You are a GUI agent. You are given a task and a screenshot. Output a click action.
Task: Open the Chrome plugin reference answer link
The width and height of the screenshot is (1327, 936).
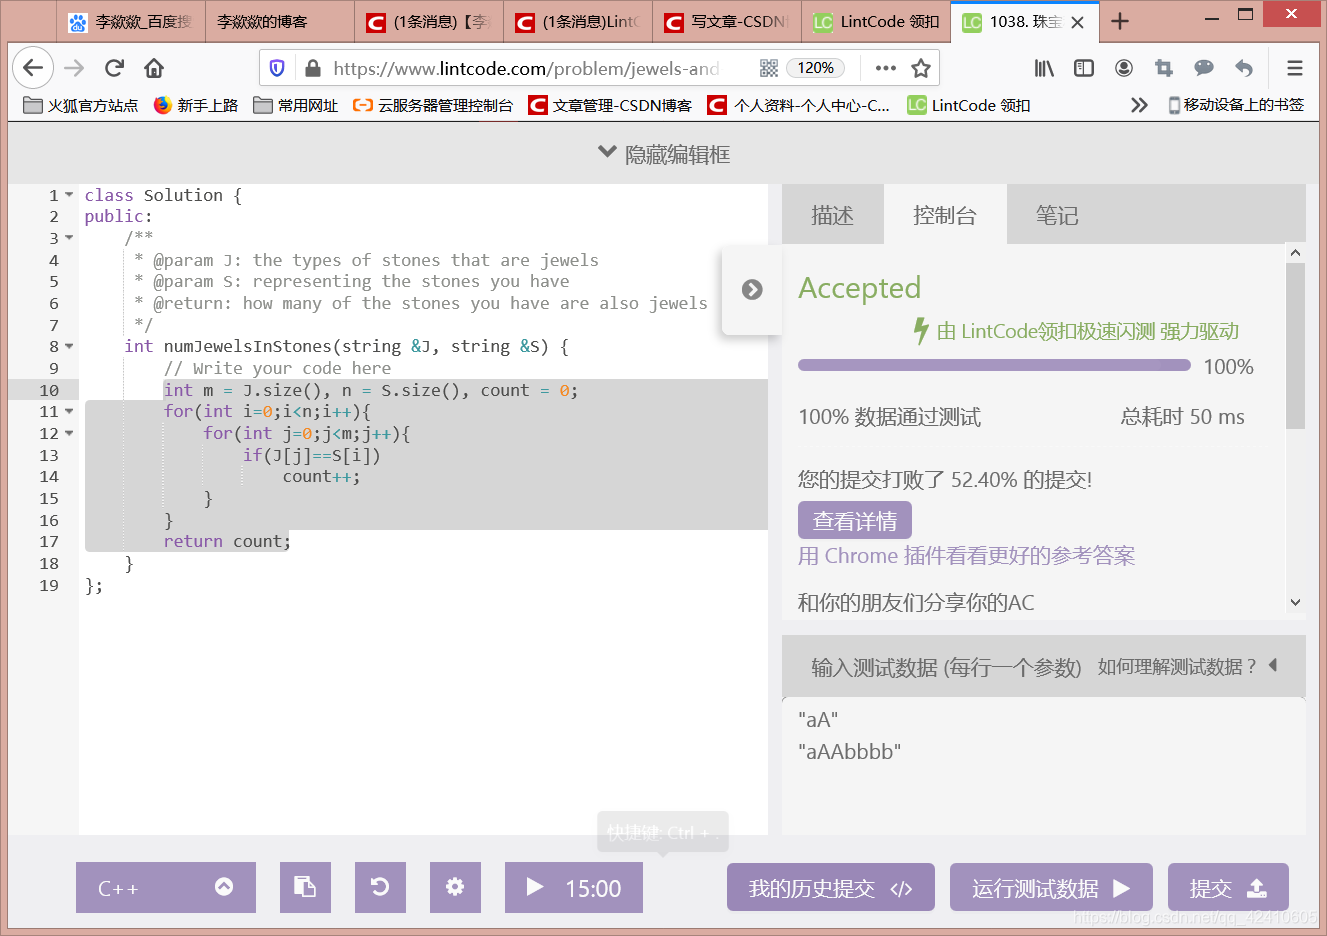(x=966, y=556)
